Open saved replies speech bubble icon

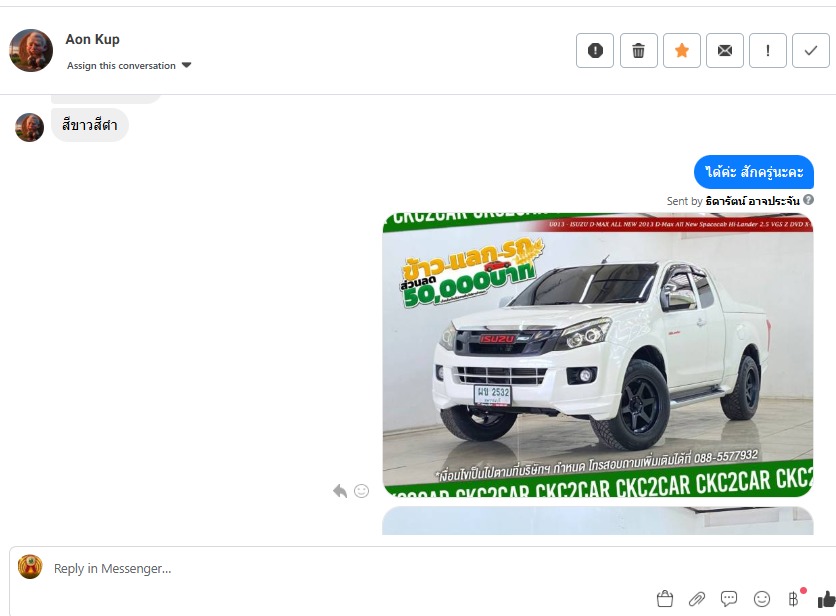click(729, 599)
